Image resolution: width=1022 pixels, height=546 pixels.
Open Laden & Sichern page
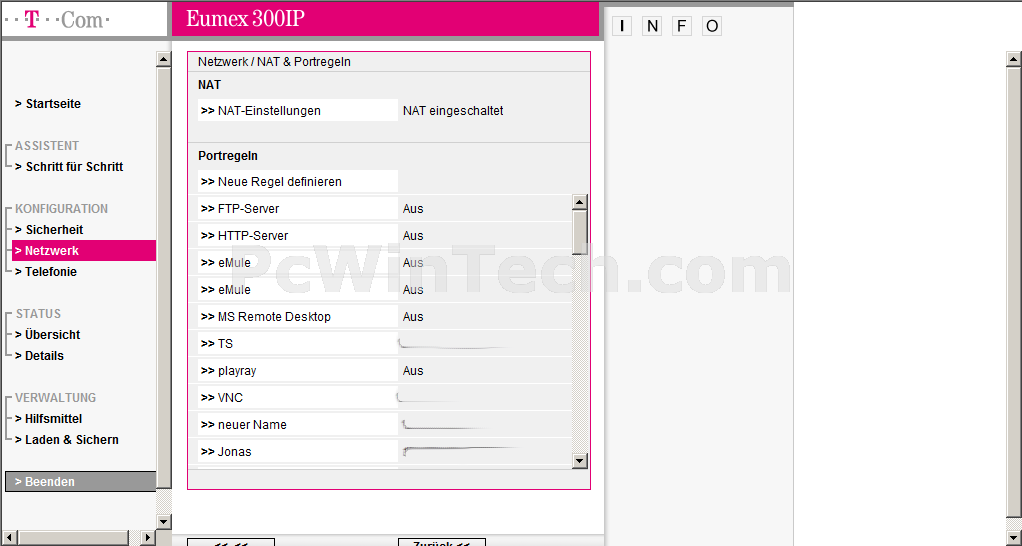click(67, 440)
